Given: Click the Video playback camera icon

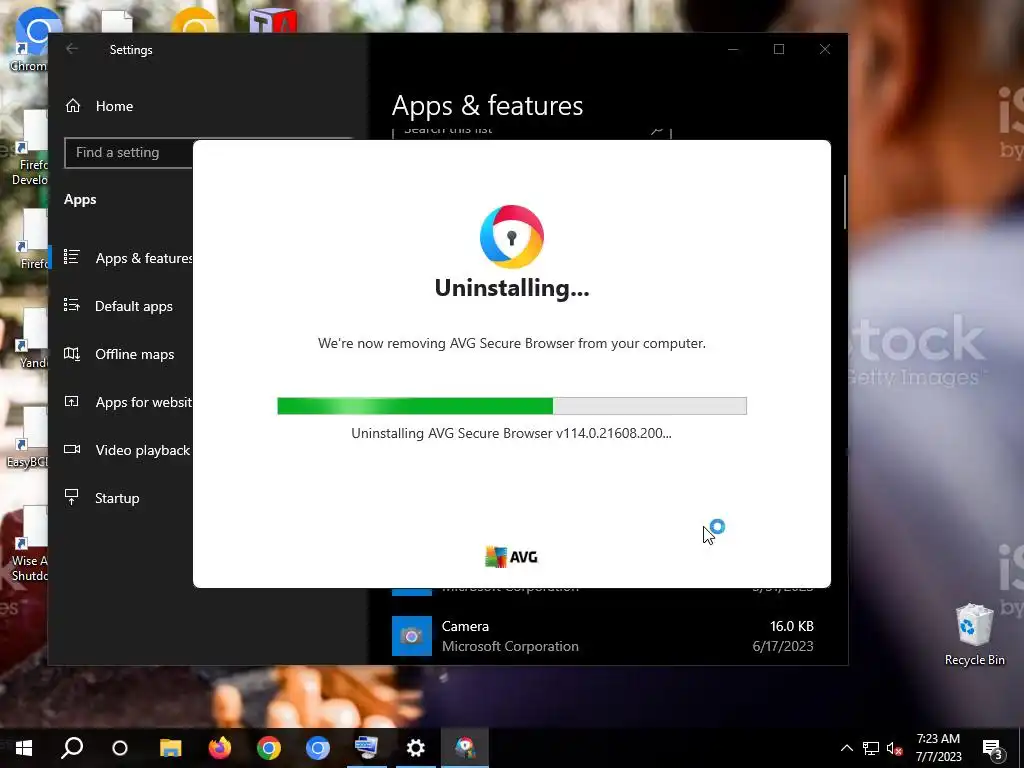Looking at the screenshot, I should click(x=72, y=449).
